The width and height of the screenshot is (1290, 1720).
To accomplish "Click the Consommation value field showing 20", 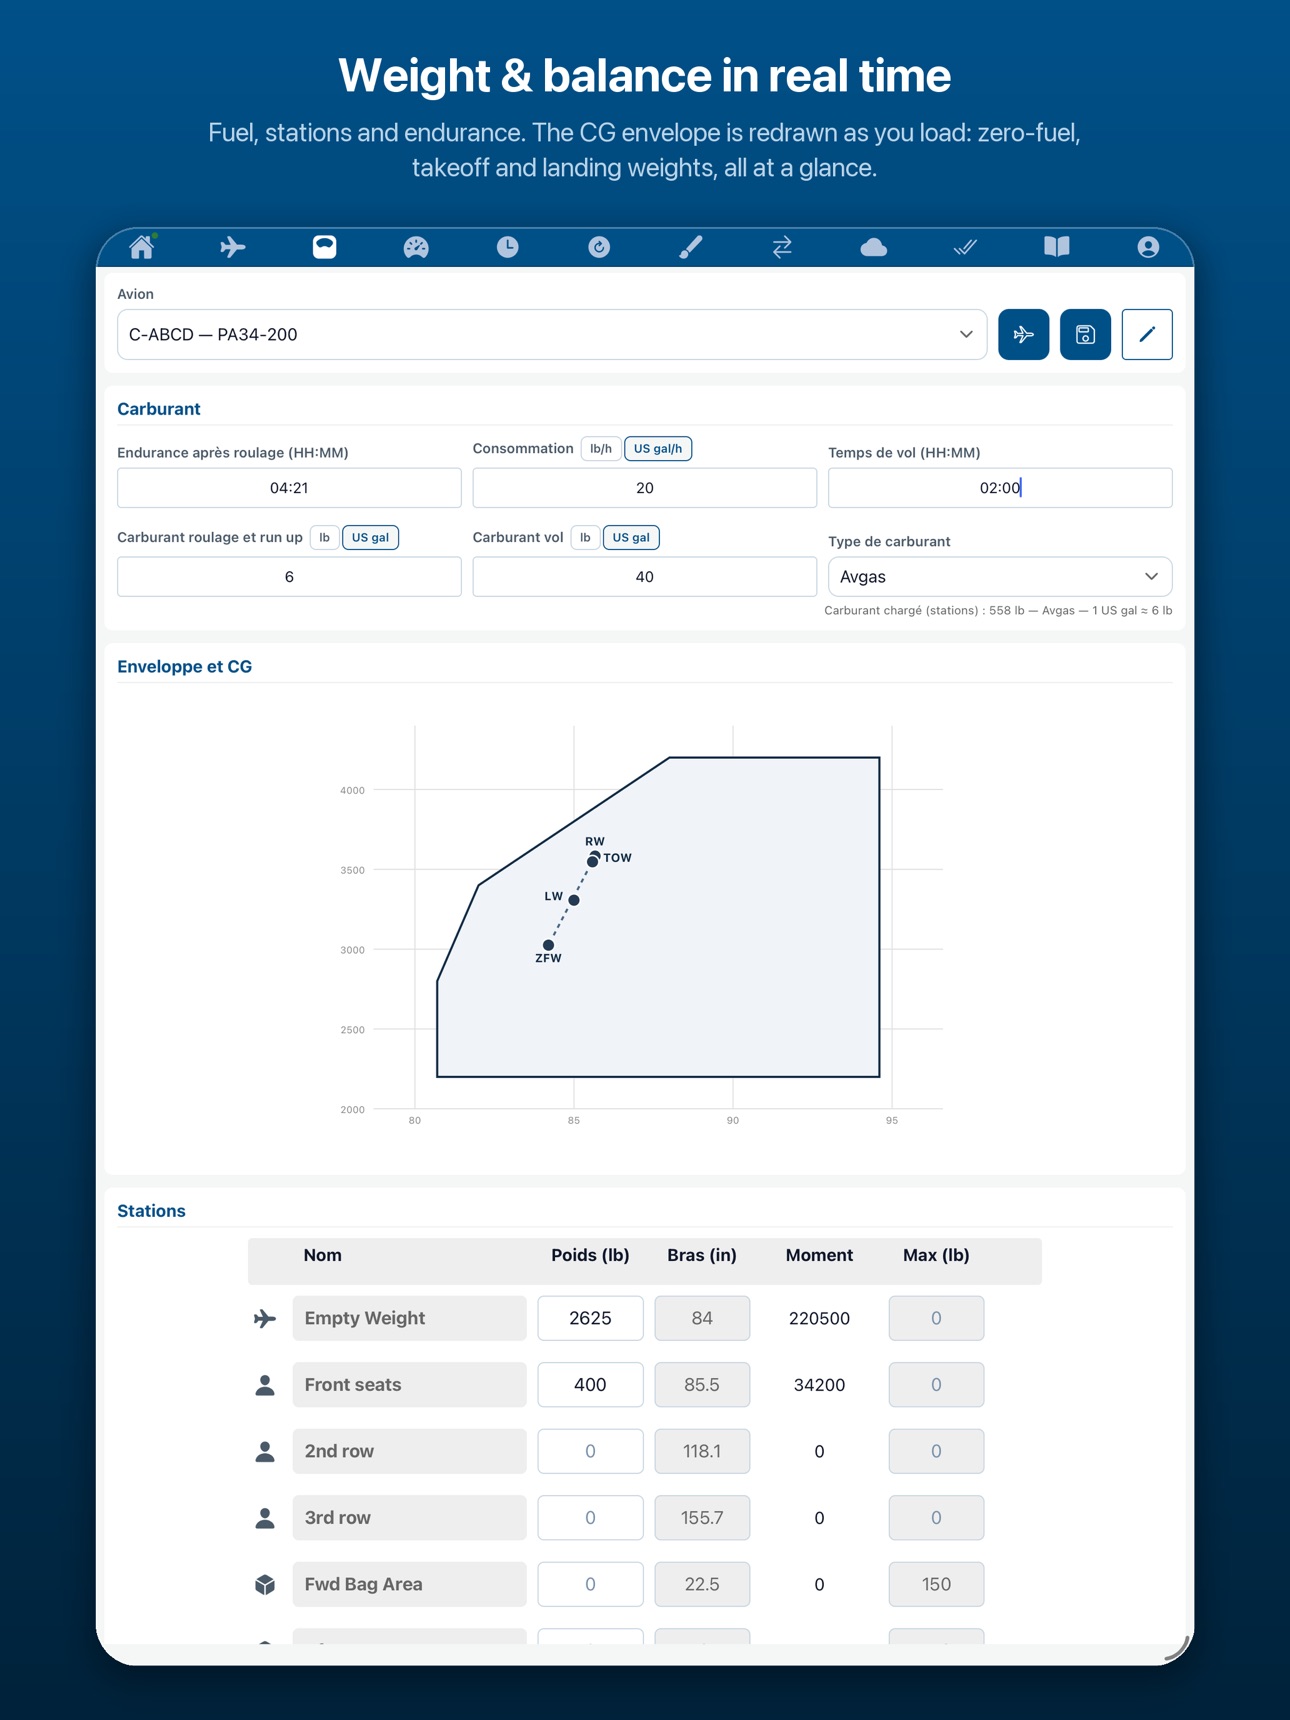I will pos(645,488).
